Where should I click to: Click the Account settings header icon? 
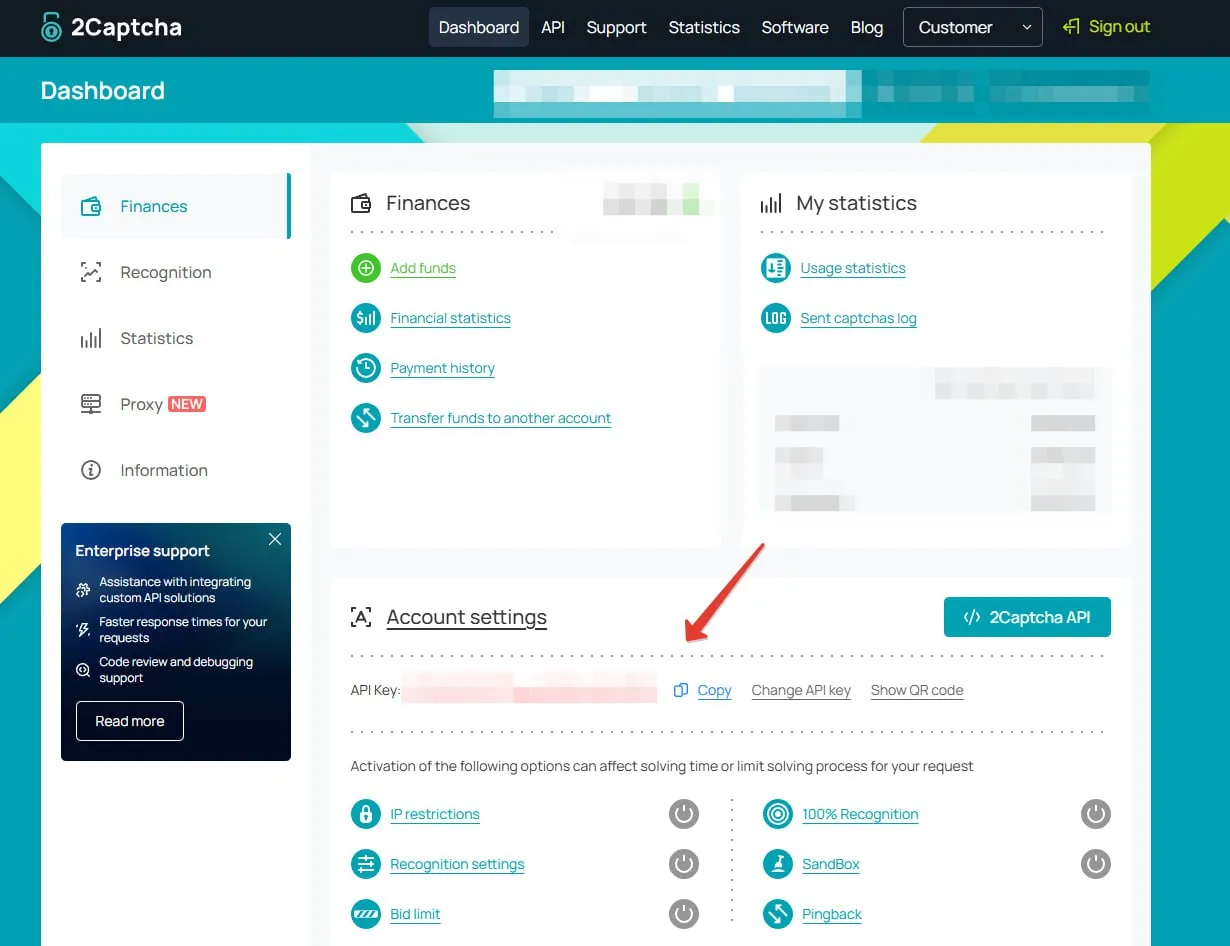coord(361,617)
